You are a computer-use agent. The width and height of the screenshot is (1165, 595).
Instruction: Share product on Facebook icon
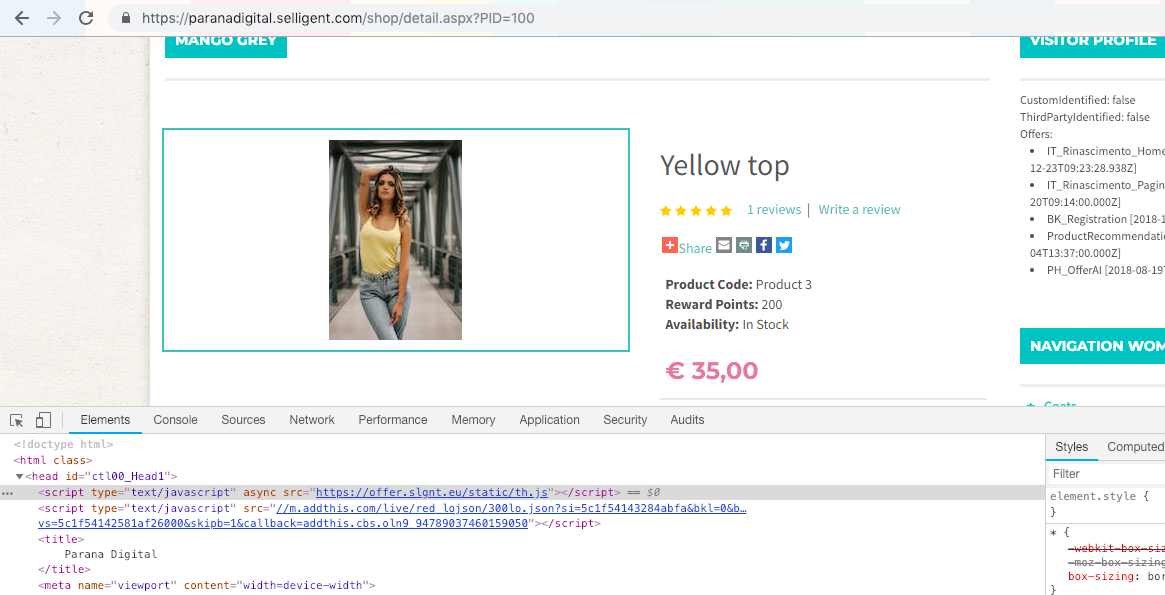coord(764,245)
